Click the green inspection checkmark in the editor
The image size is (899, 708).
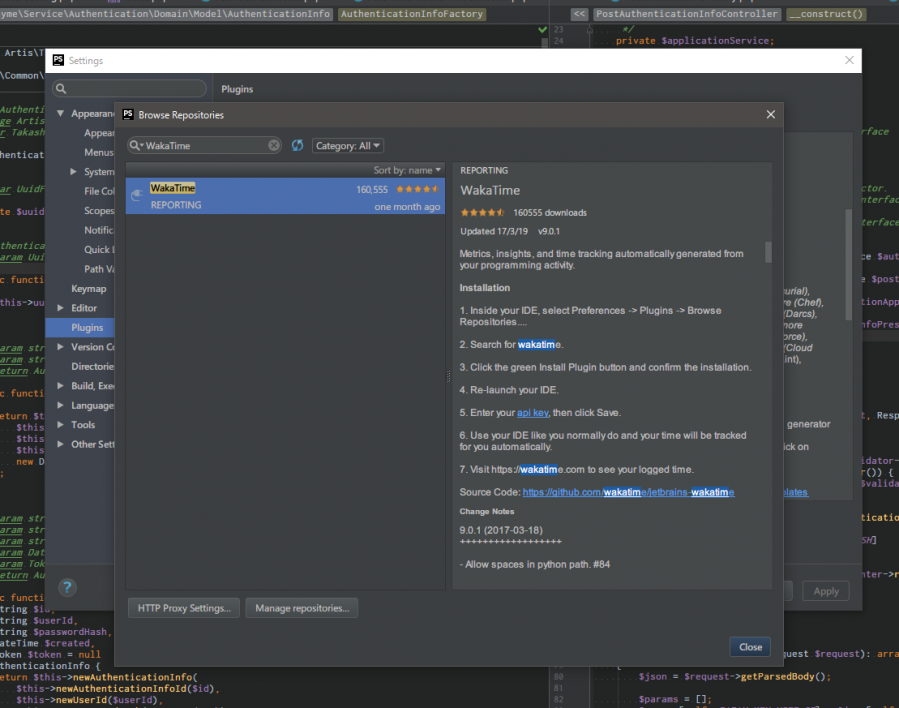[542, 29]
